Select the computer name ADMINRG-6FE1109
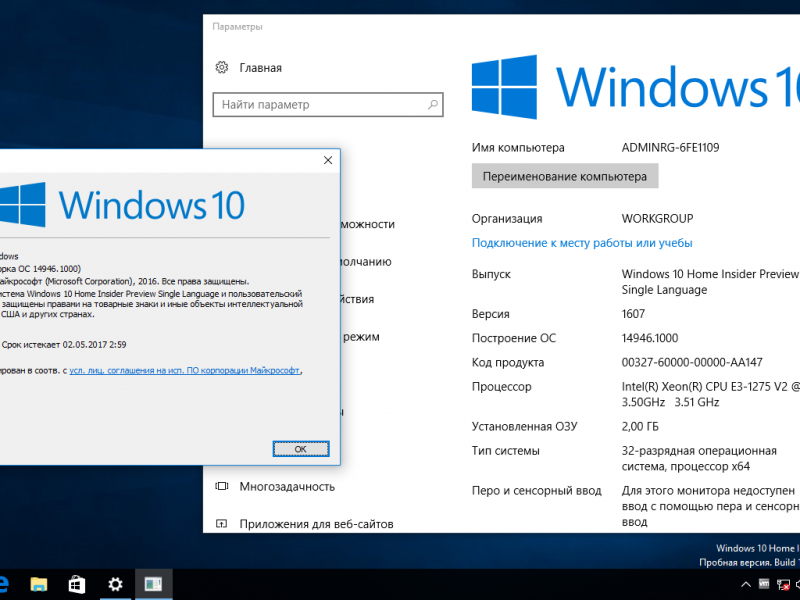 [670, 148]
